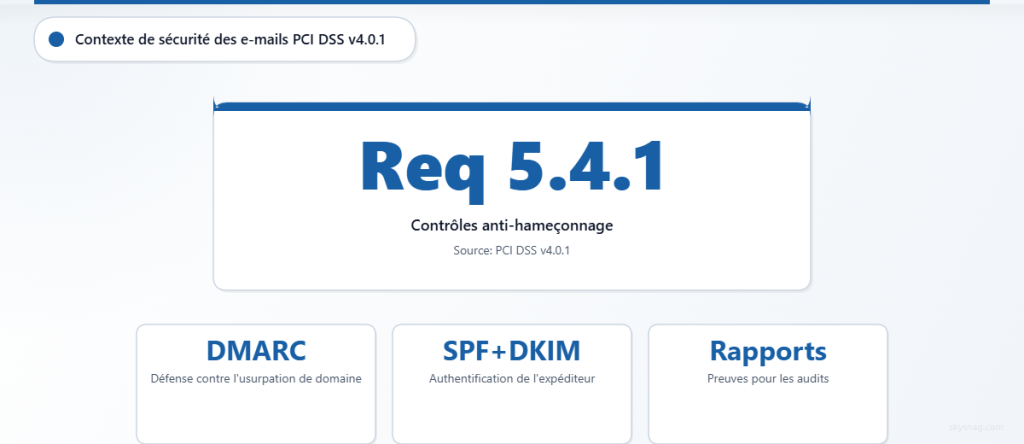The image size is (1024, 444).
Task: Open the Rapports card
Action: tap(768, 384)
